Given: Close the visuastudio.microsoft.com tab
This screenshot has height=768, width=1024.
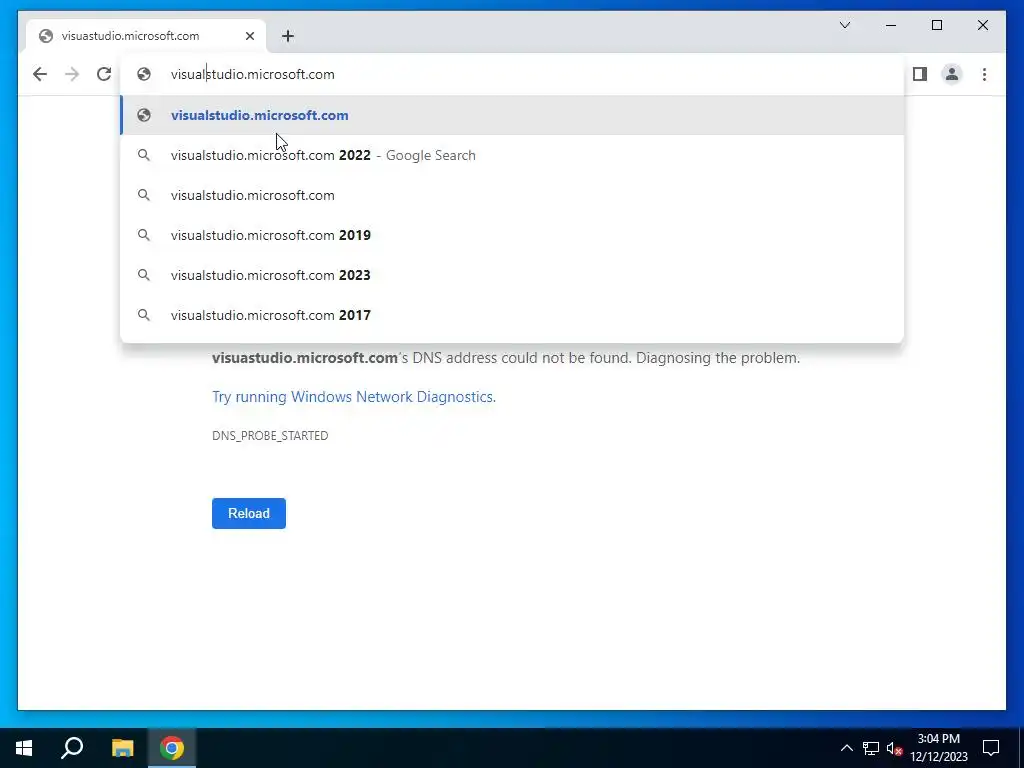Looking at the screenshot, I should 249,36.
